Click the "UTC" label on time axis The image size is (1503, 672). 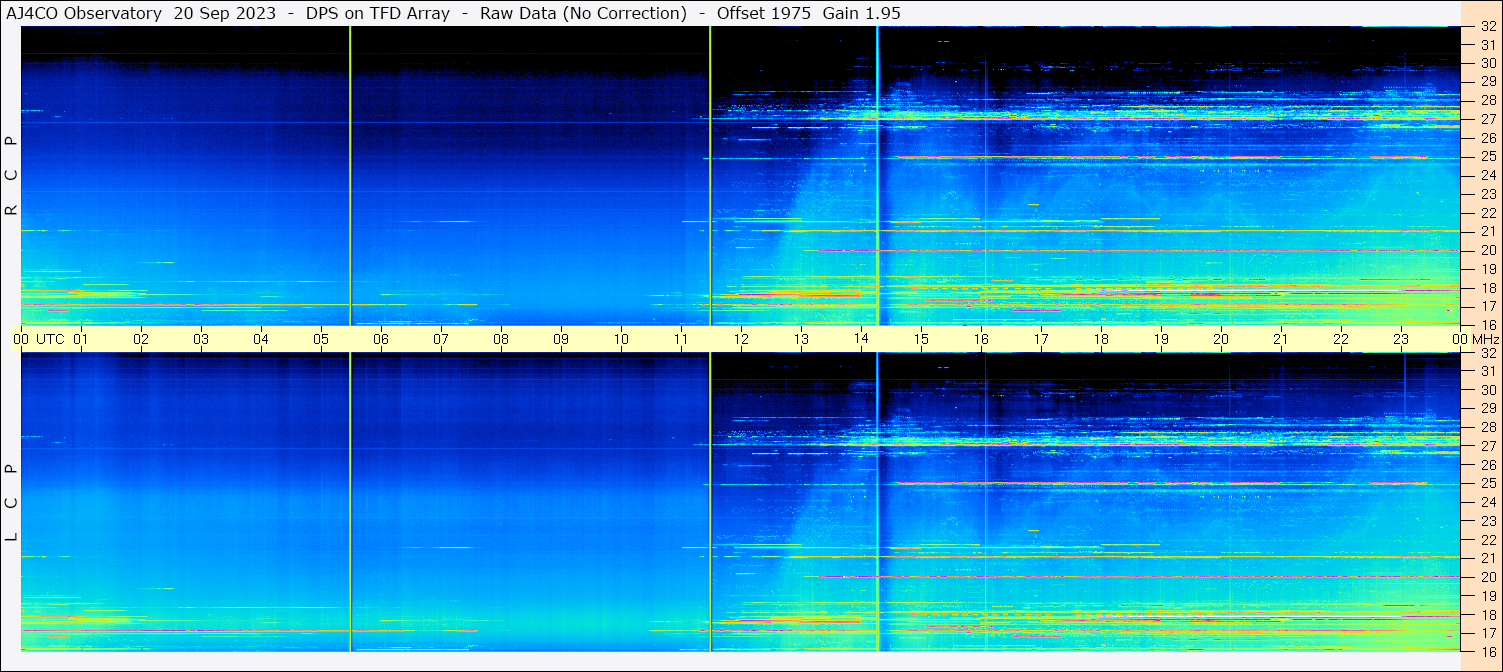pyautogui.click(x=50, y=339)
